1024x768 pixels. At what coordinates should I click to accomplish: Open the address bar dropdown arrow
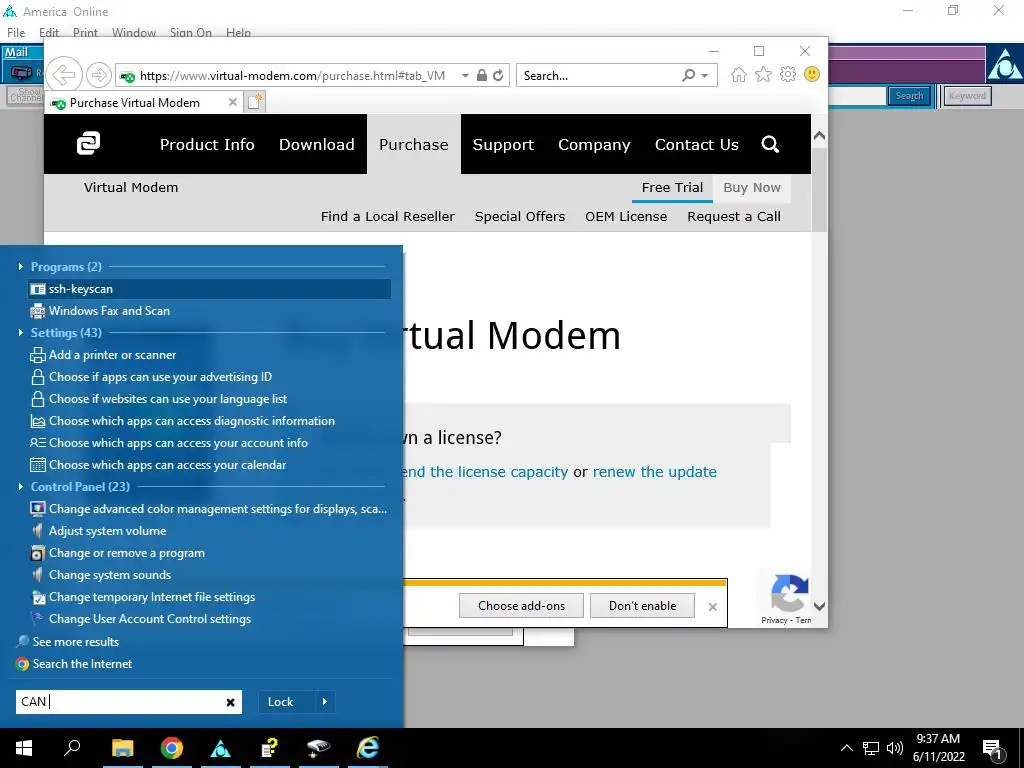pyautogui.click(x=465, y=75)
